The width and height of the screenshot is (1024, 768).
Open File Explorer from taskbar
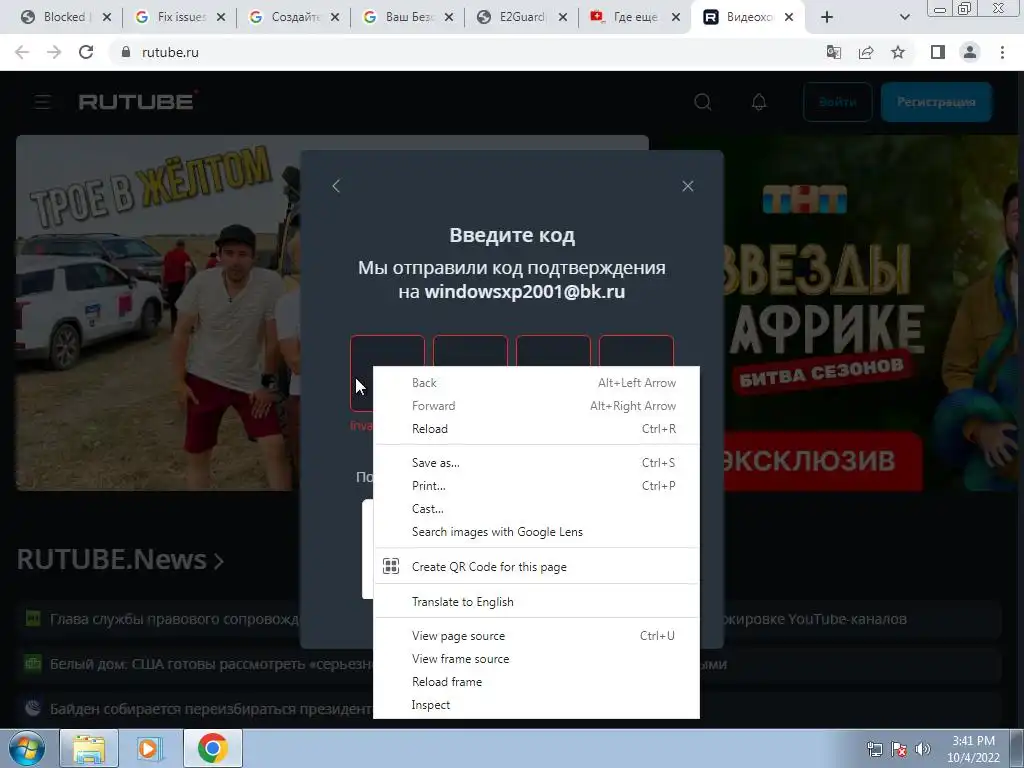[89, 748]
